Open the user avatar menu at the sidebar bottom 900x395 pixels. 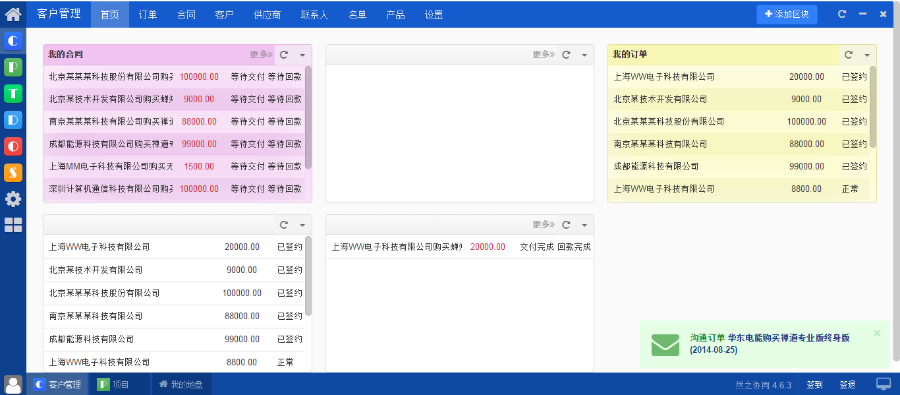(13, 385)
